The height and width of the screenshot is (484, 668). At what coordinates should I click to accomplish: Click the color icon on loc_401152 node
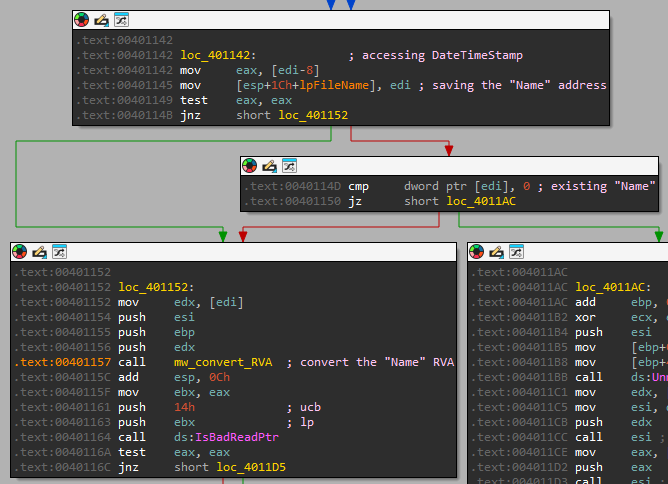(x=20, y=252)
